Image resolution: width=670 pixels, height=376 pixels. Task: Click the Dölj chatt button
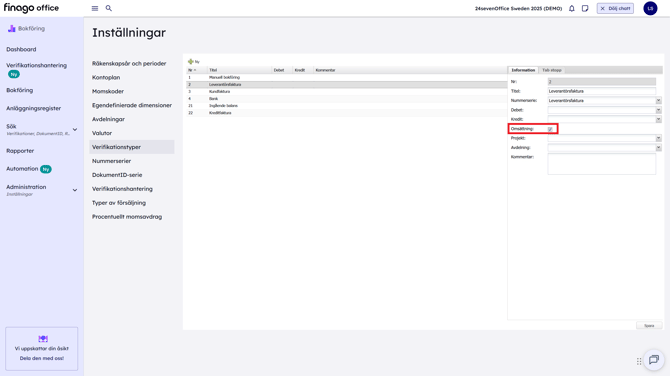pyautogui.click(x=615, y=8)
